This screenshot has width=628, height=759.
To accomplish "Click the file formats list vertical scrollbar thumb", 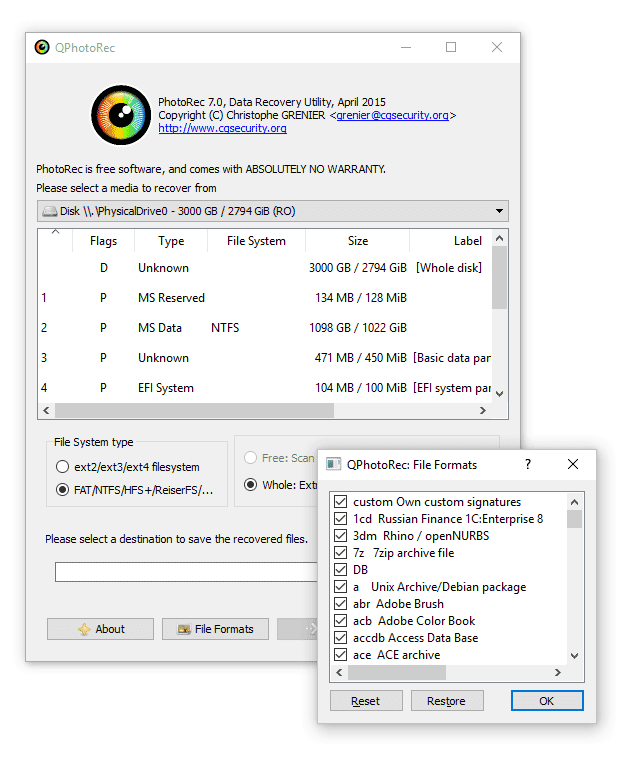I will [574, 519].
